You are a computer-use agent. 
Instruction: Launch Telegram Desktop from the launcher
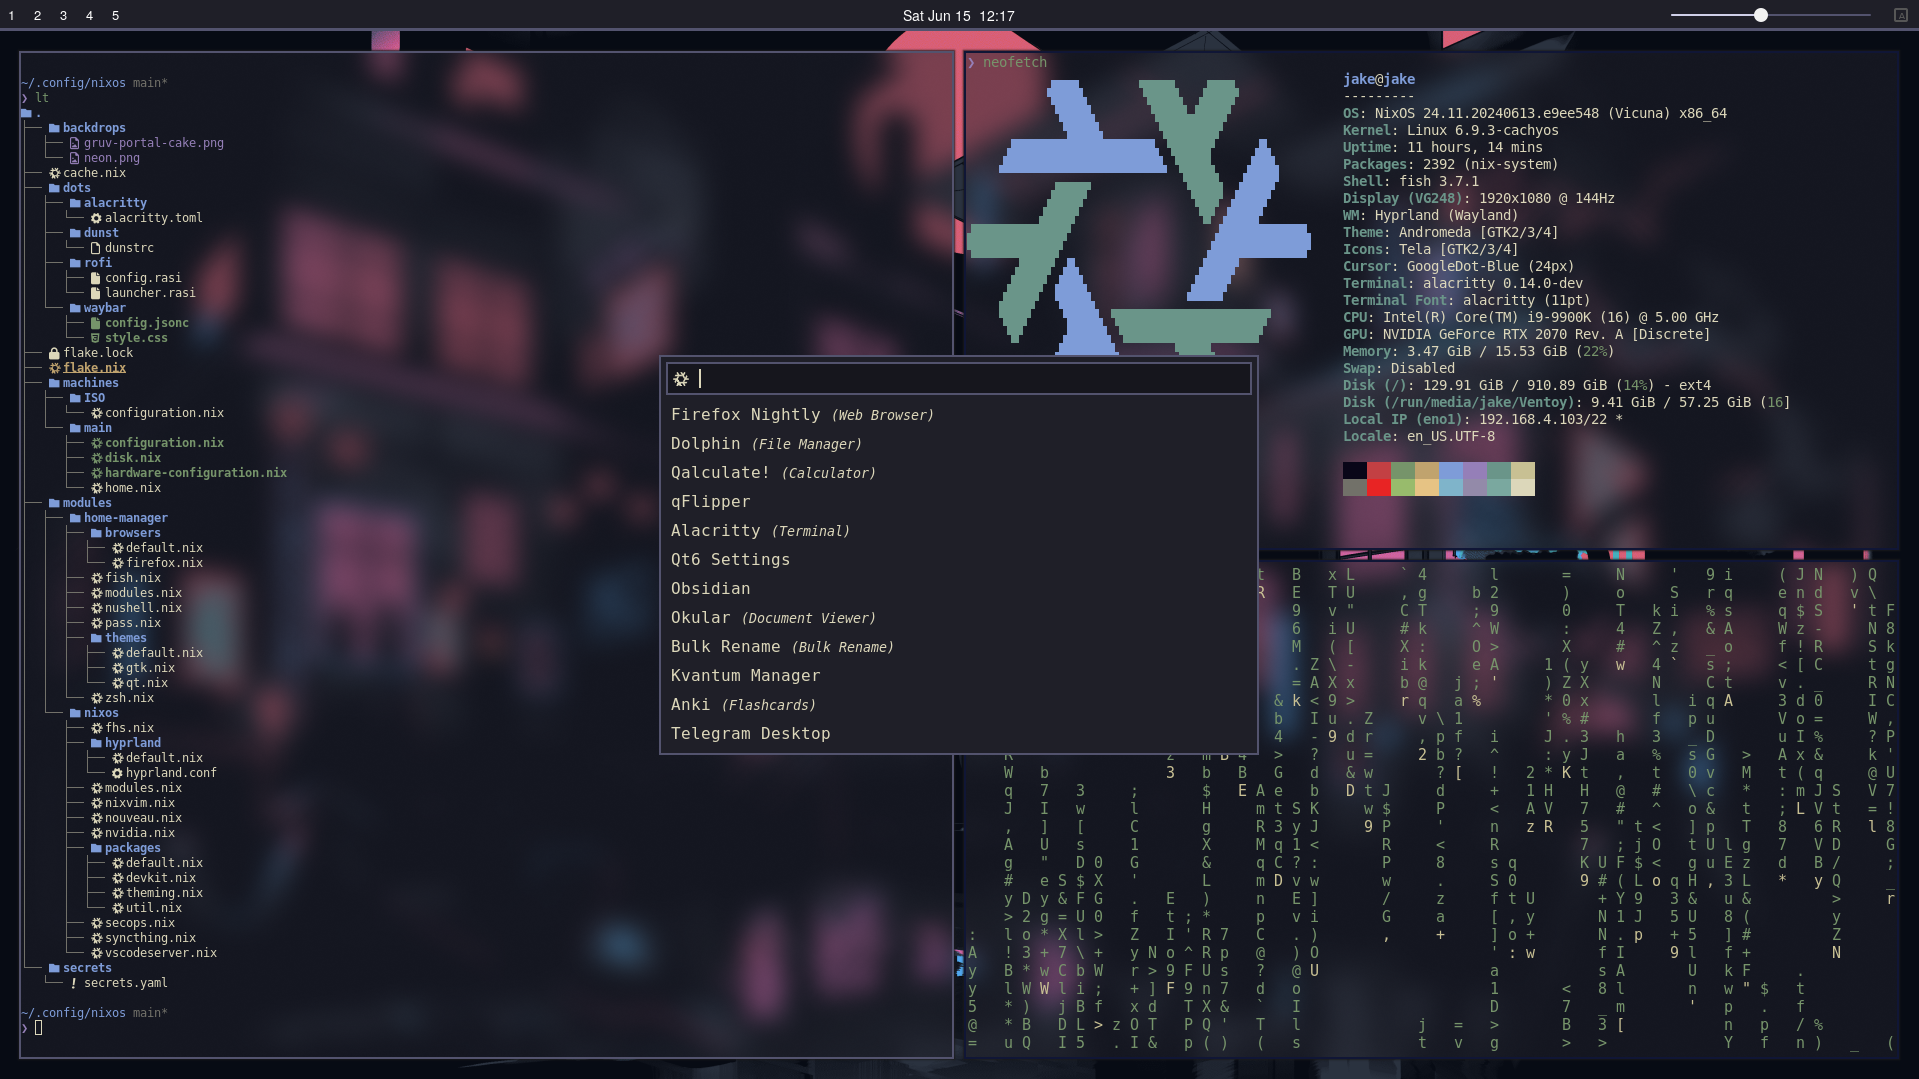958,733
